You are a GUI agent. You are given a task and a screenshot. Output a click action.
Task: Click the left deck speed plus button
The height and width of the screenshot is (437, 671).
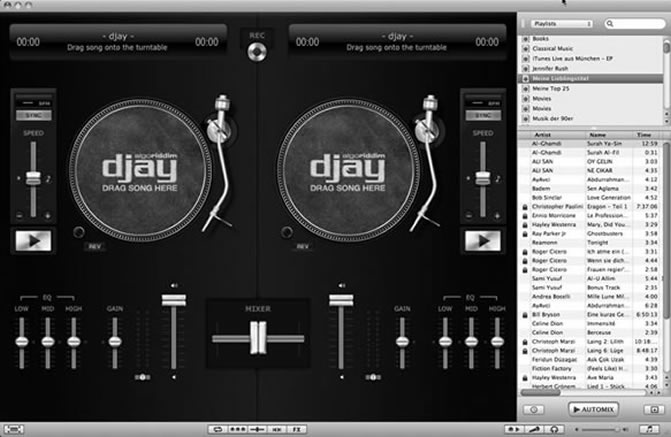(48, 216)
